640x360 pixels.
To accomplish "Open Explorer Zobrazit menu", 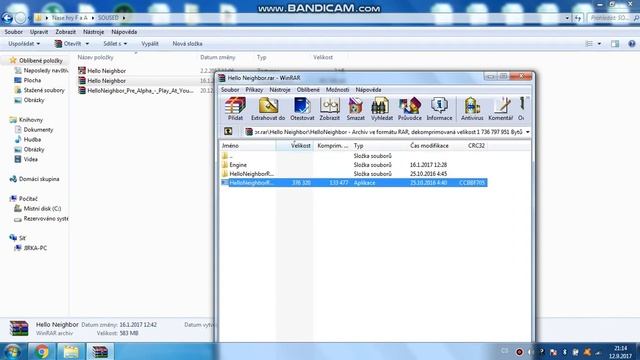I will pyautogui.click(x=65, y=32).
